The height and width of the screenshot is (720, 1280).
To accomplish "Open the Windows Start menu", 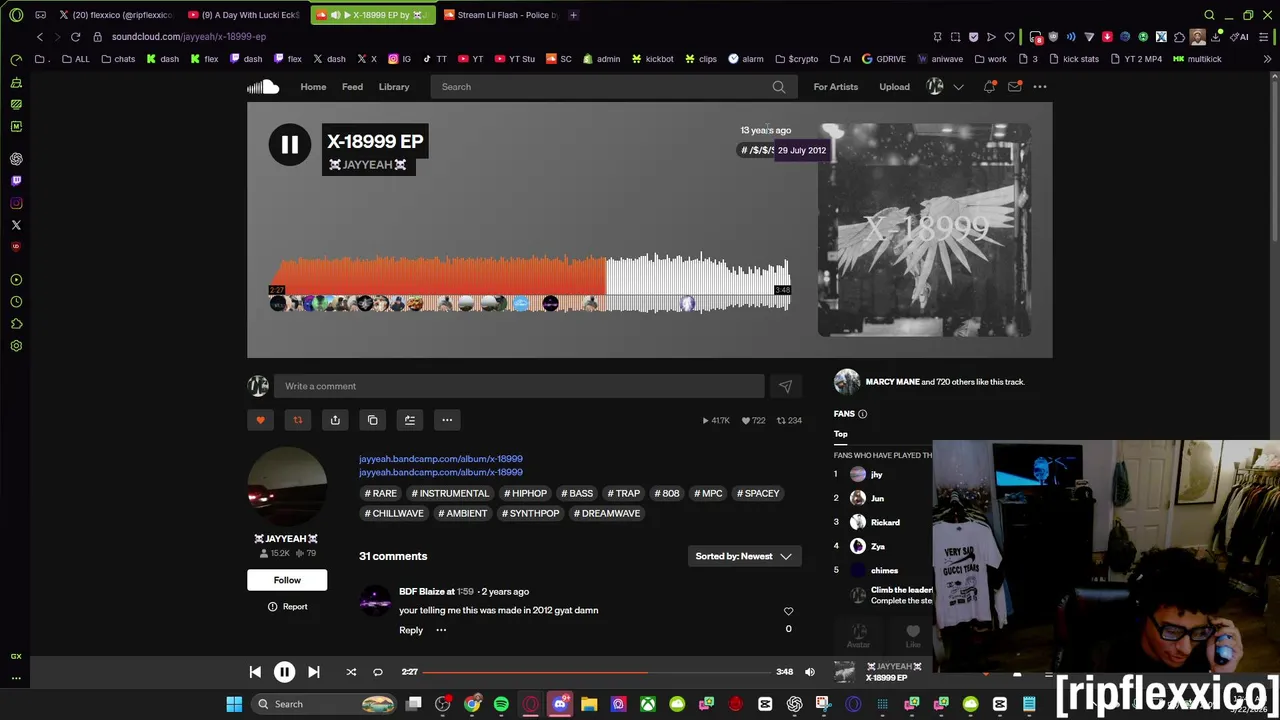I will tap(234, 704).
